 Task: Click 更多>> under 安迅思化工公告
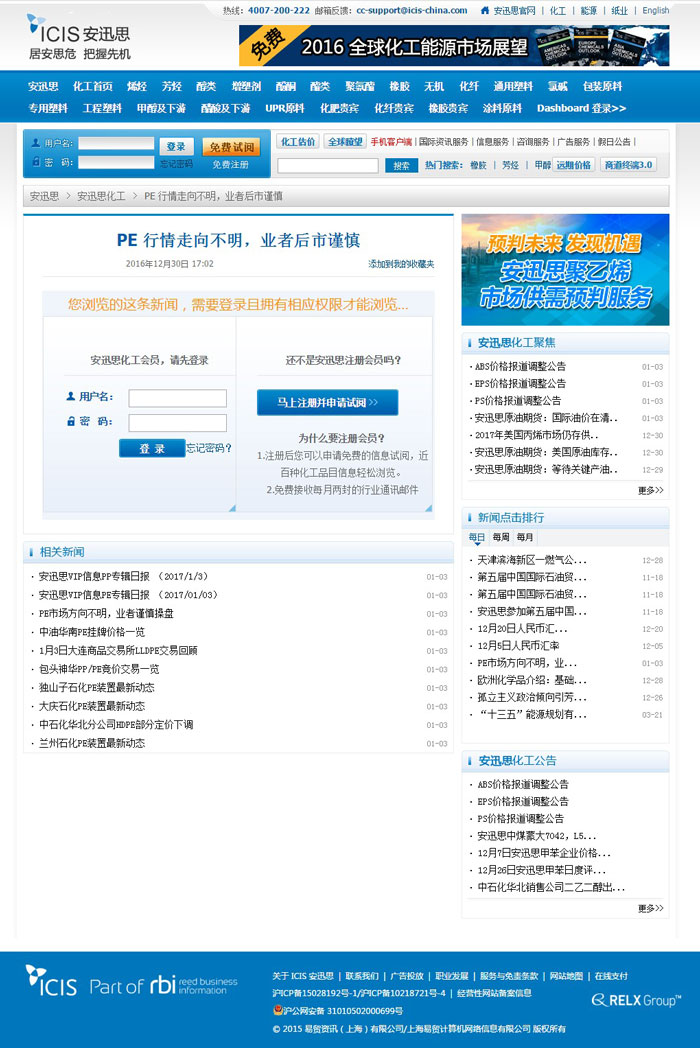tap(651, 908)
